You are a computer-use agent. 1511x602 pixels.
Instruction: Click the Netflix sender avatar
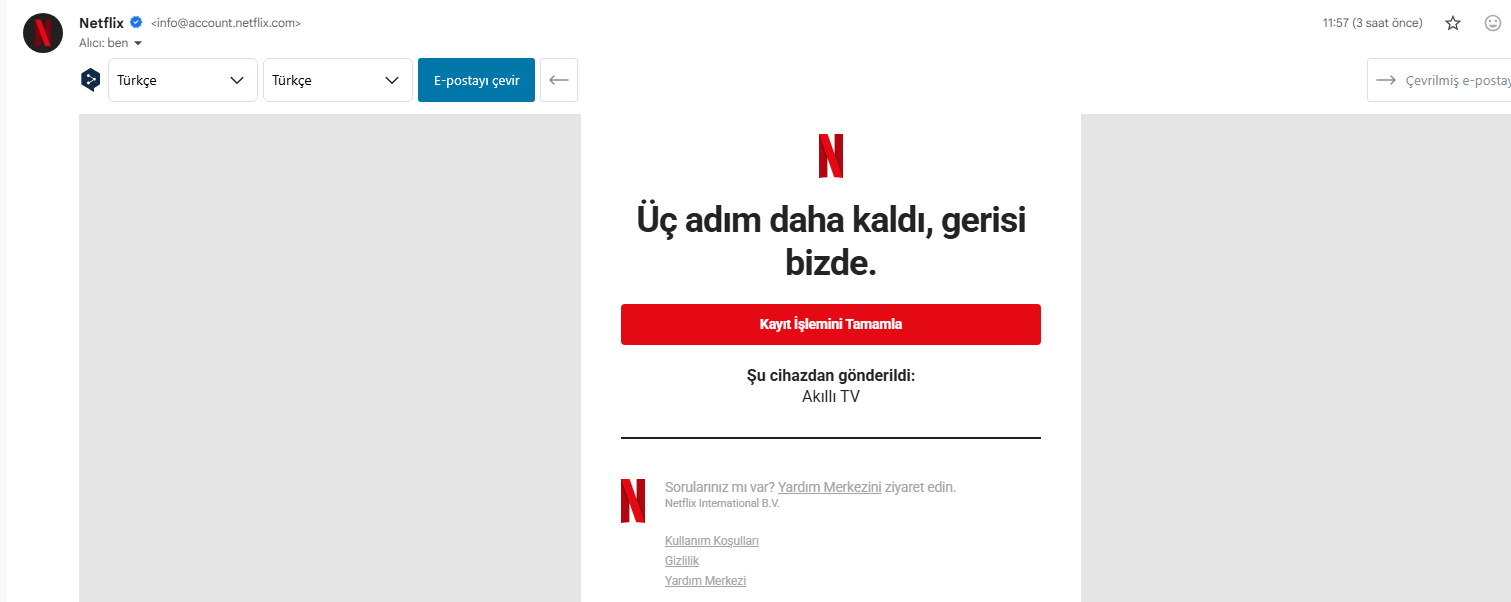coord(43,33)
